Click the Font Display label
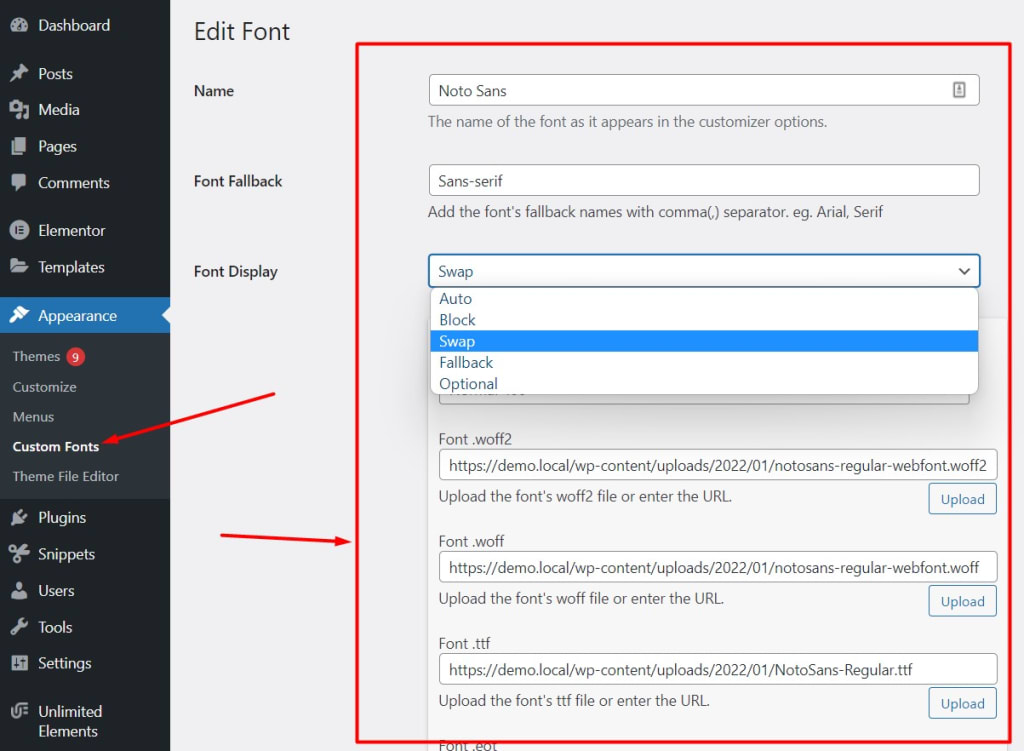 (236, 272)
